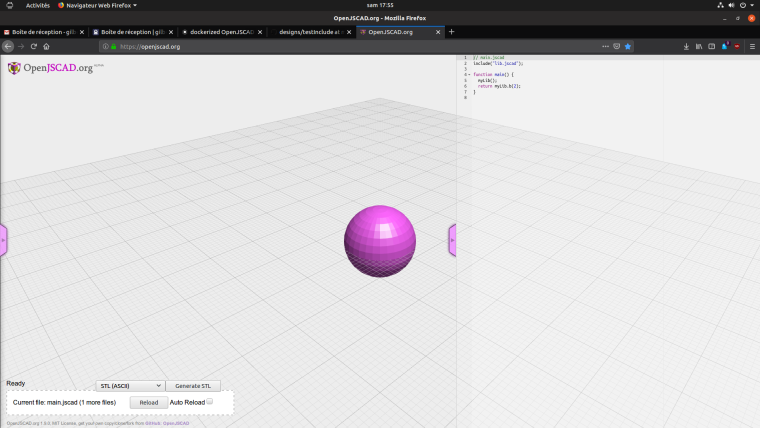Go back using the Firefox back arrow
This screenshot has height=428, width=760.
[8, 47]
